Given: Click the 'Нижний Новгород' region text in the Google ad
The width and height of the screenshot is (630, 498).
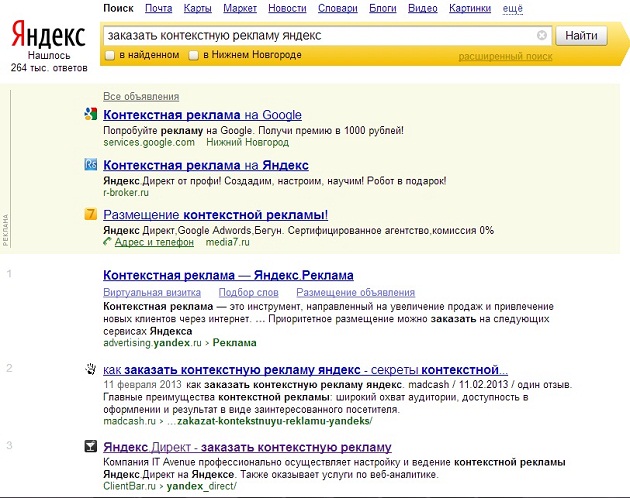Looking at the screenshot, I should [x=248, y=142].
